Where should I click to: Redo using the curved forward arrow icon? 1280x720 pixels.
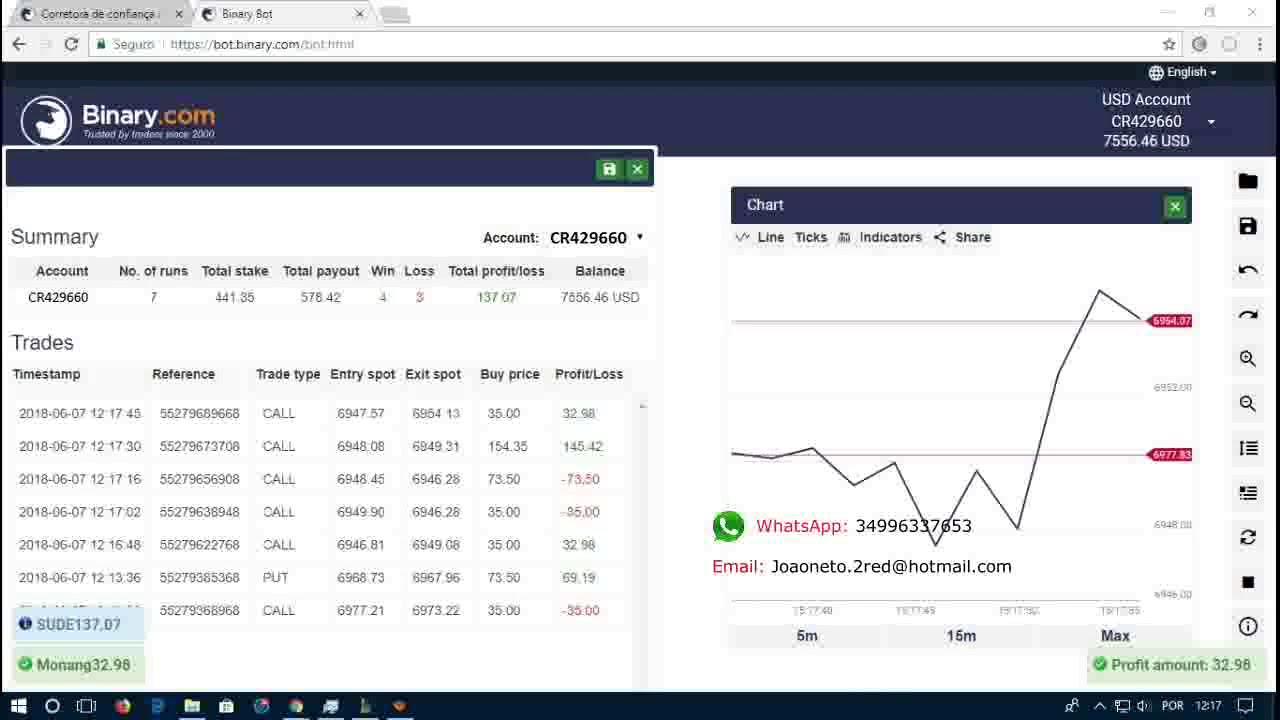(x=1248, y=315)
